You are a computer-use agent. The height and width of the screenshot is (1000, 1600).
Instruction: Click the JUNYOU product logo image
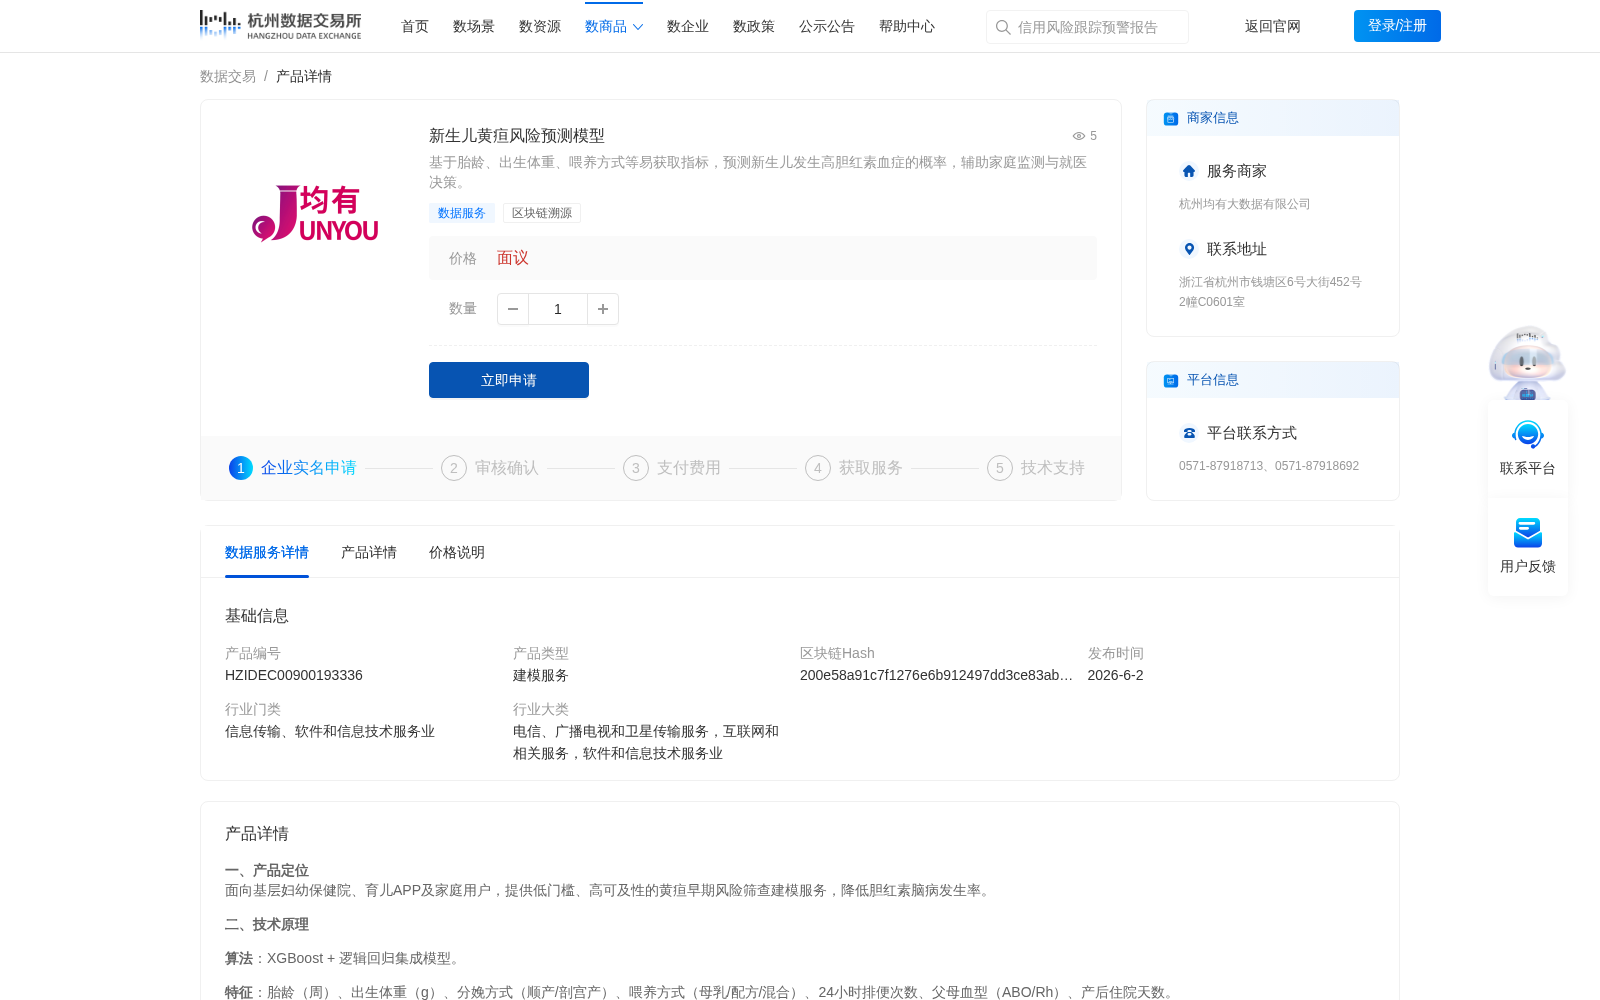click(x=315, y=213)
